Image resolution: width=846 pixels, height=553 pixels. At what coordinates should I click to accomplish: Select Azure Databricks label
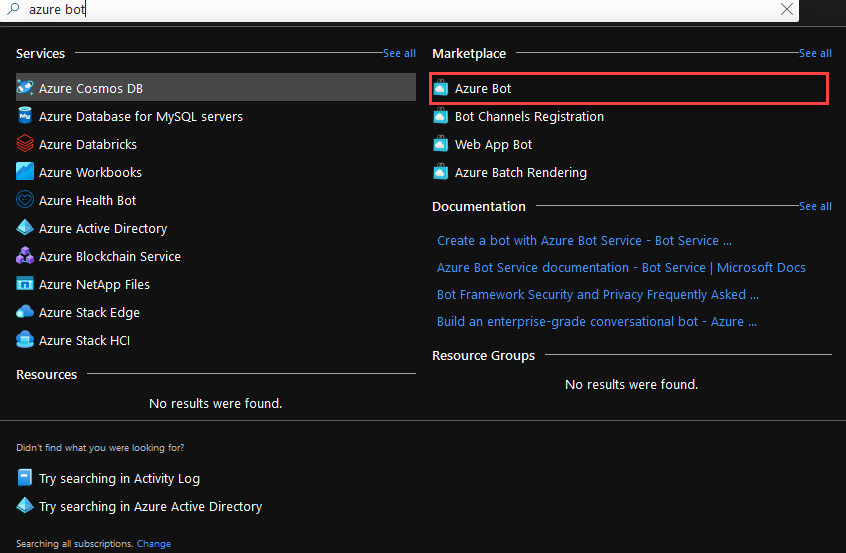[x=88, y=145]
